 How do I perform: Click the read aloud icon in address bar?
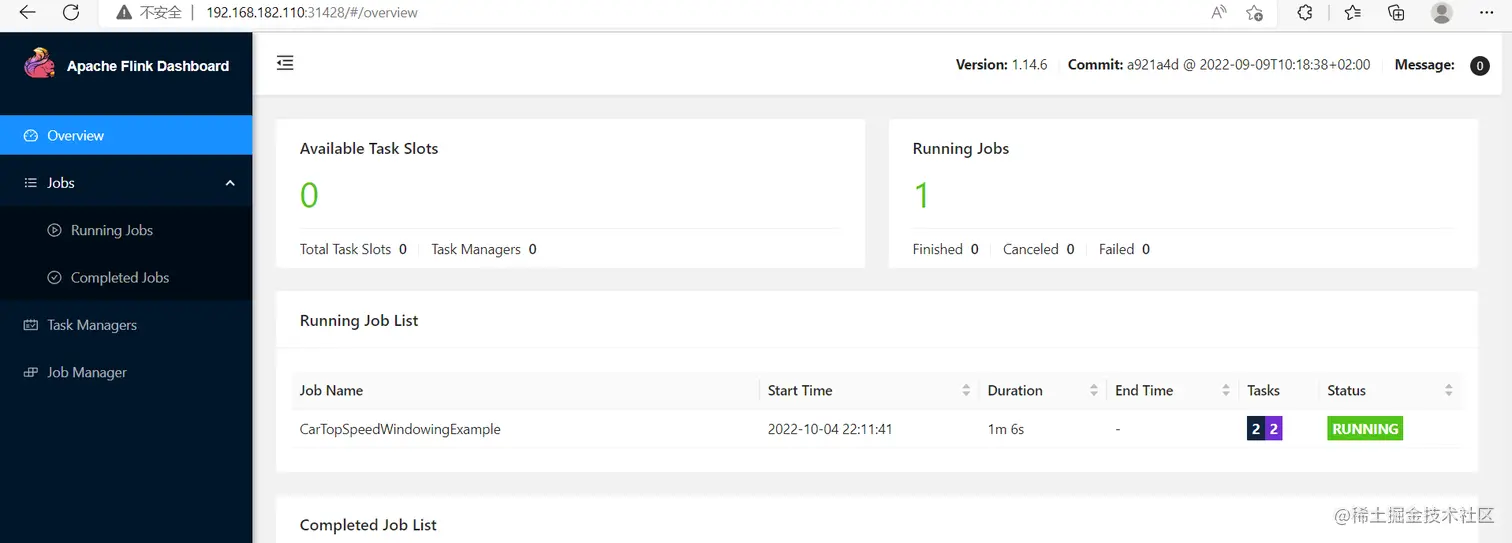pyautogui.click(x=1218, y=13)
